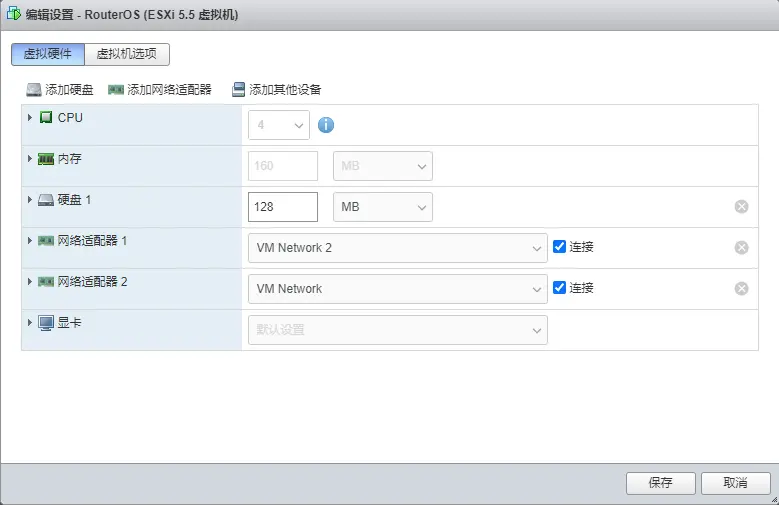Viewport: 779px width, 505px height.
Task: Open the CPU count dropdown showing 4
Action: click(x=279, y=125)
